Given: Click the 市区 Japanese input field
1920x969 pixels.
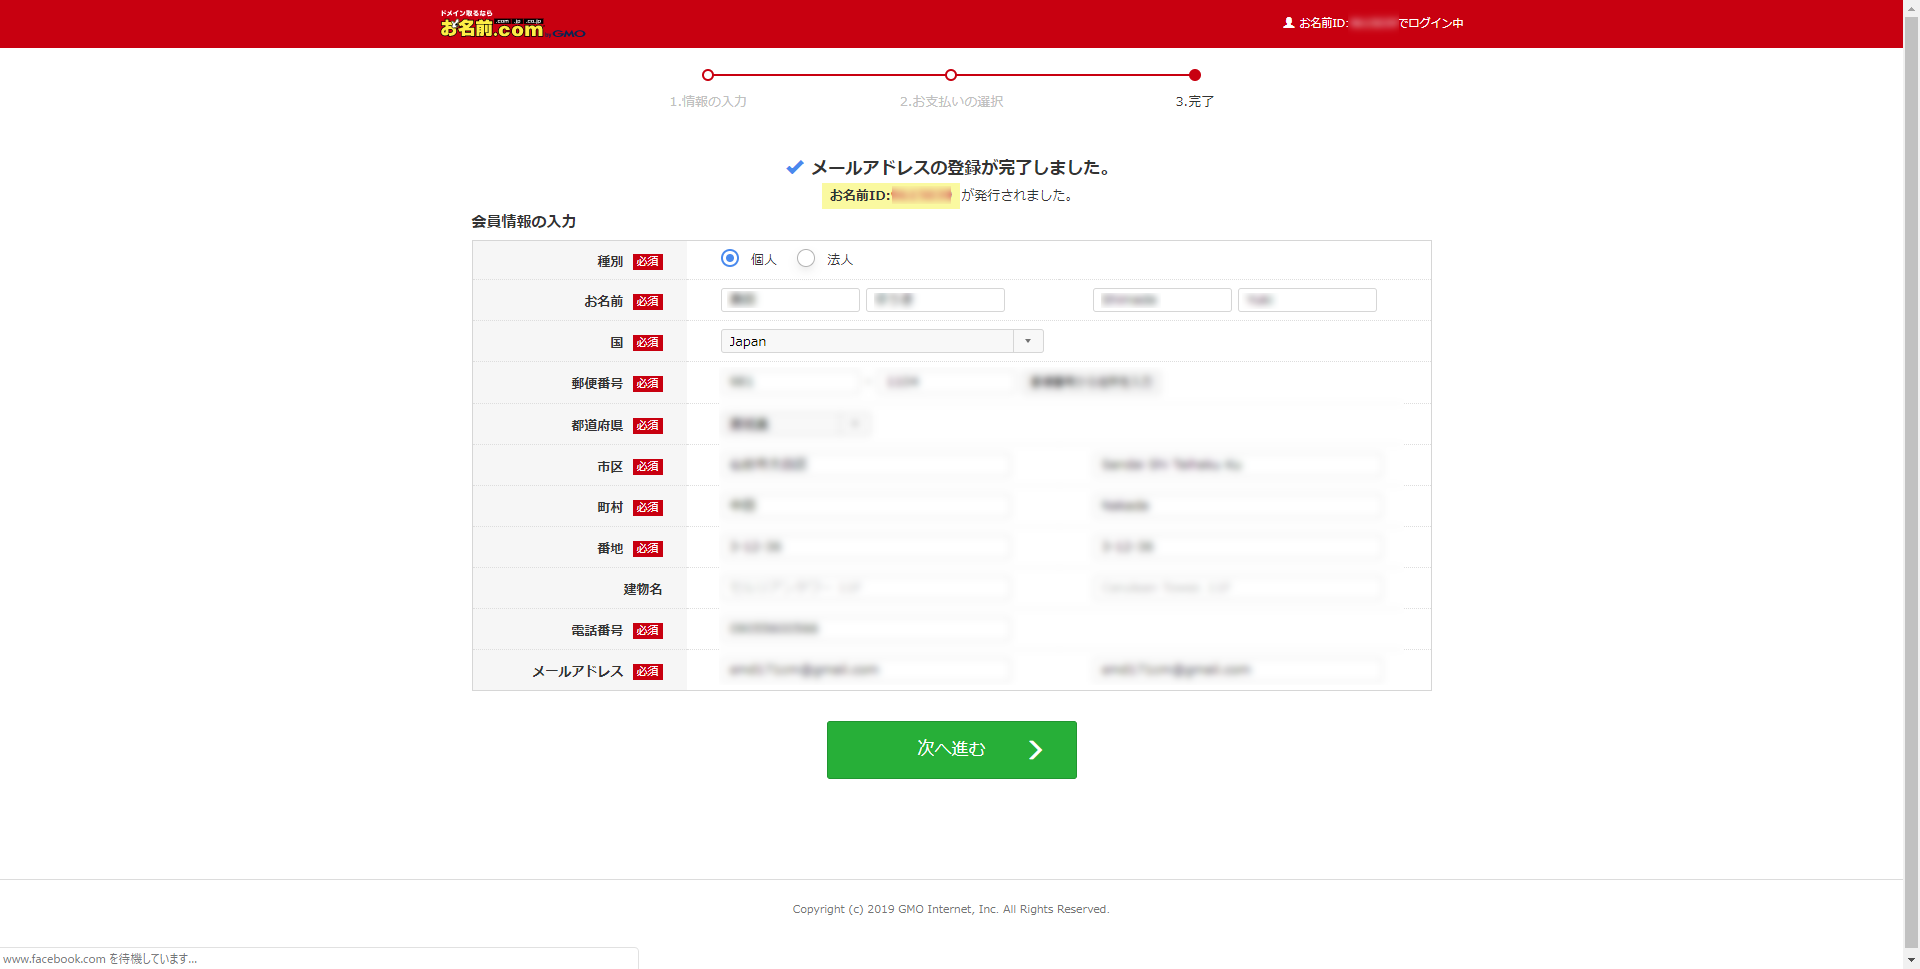Looking at the screenshot, I should [865, 465].
